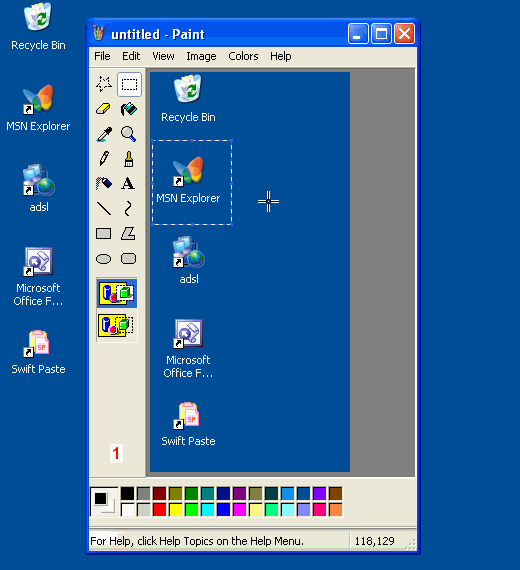Choose the cyan color swatch
520x570 pixels.
click(x=207, y=510)
